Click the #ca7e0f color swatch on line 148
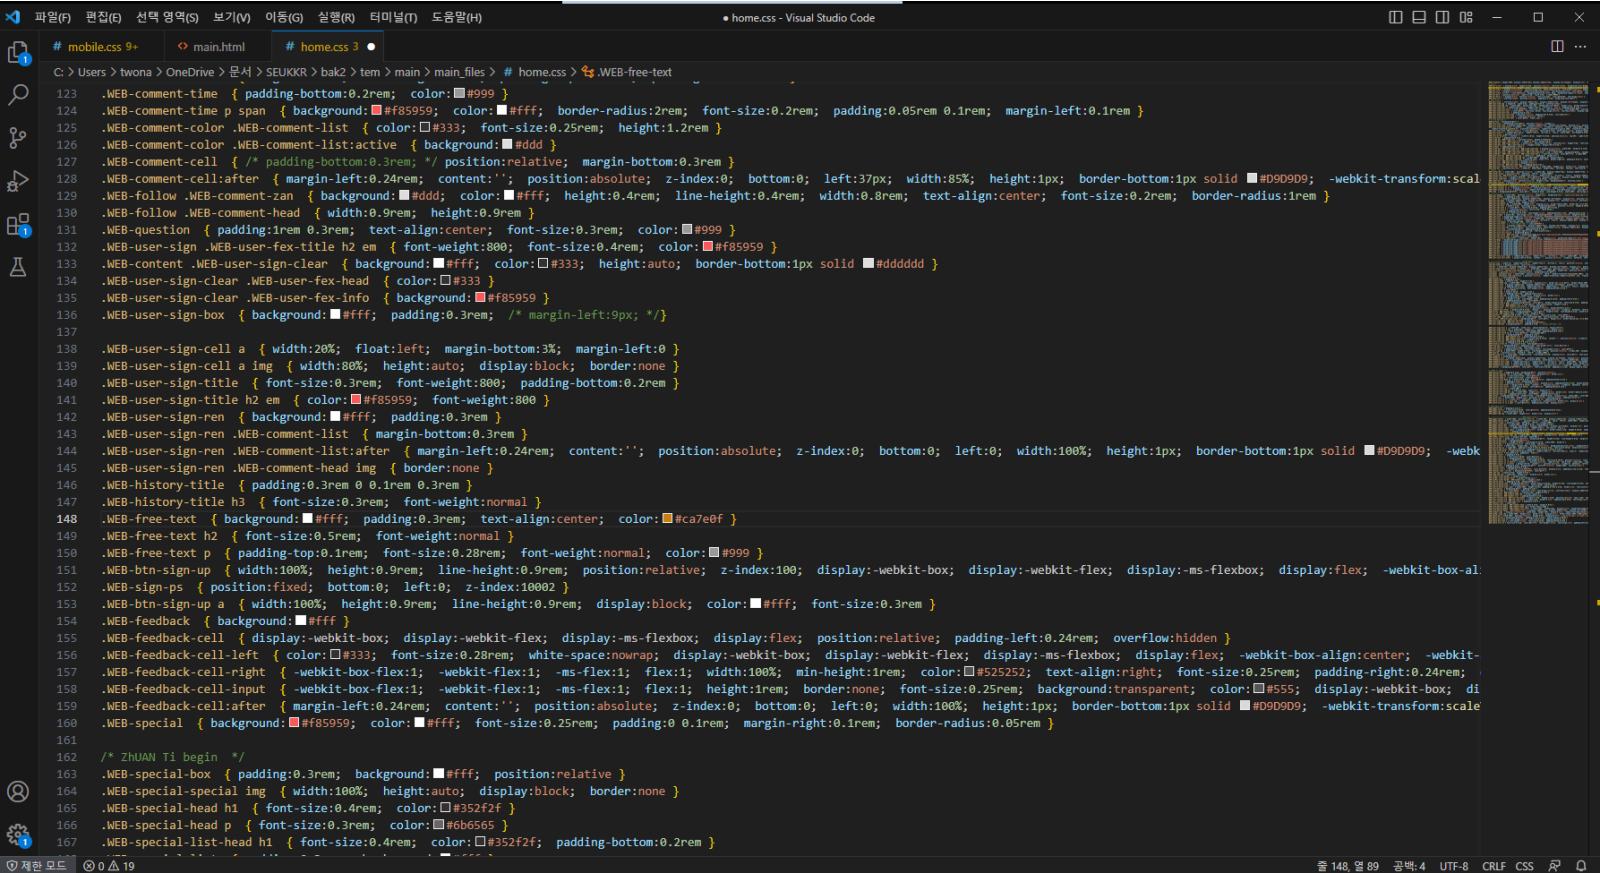Image resolution: width=1600 pixels, height=873 pixels. tap(667, 519)
